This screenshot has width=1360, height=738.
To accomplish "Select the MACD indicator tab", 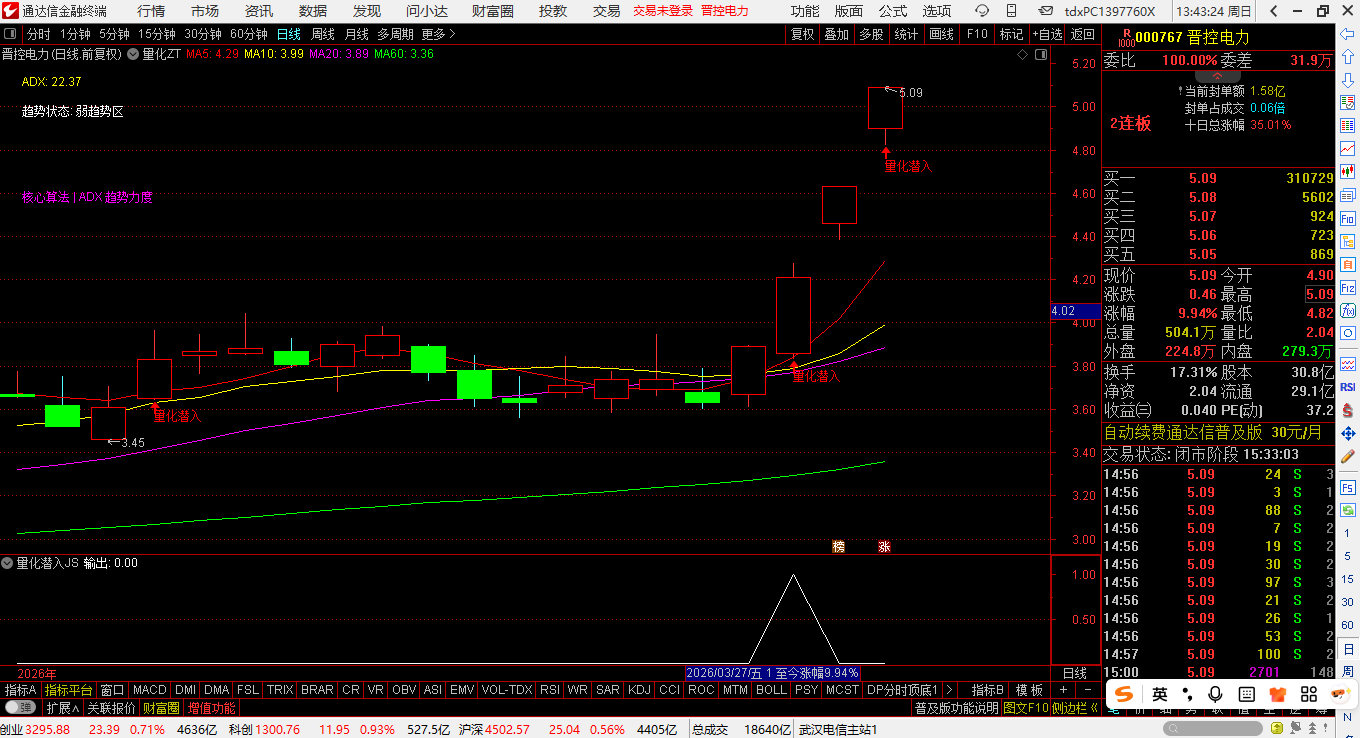I will [x=150, y=690].
